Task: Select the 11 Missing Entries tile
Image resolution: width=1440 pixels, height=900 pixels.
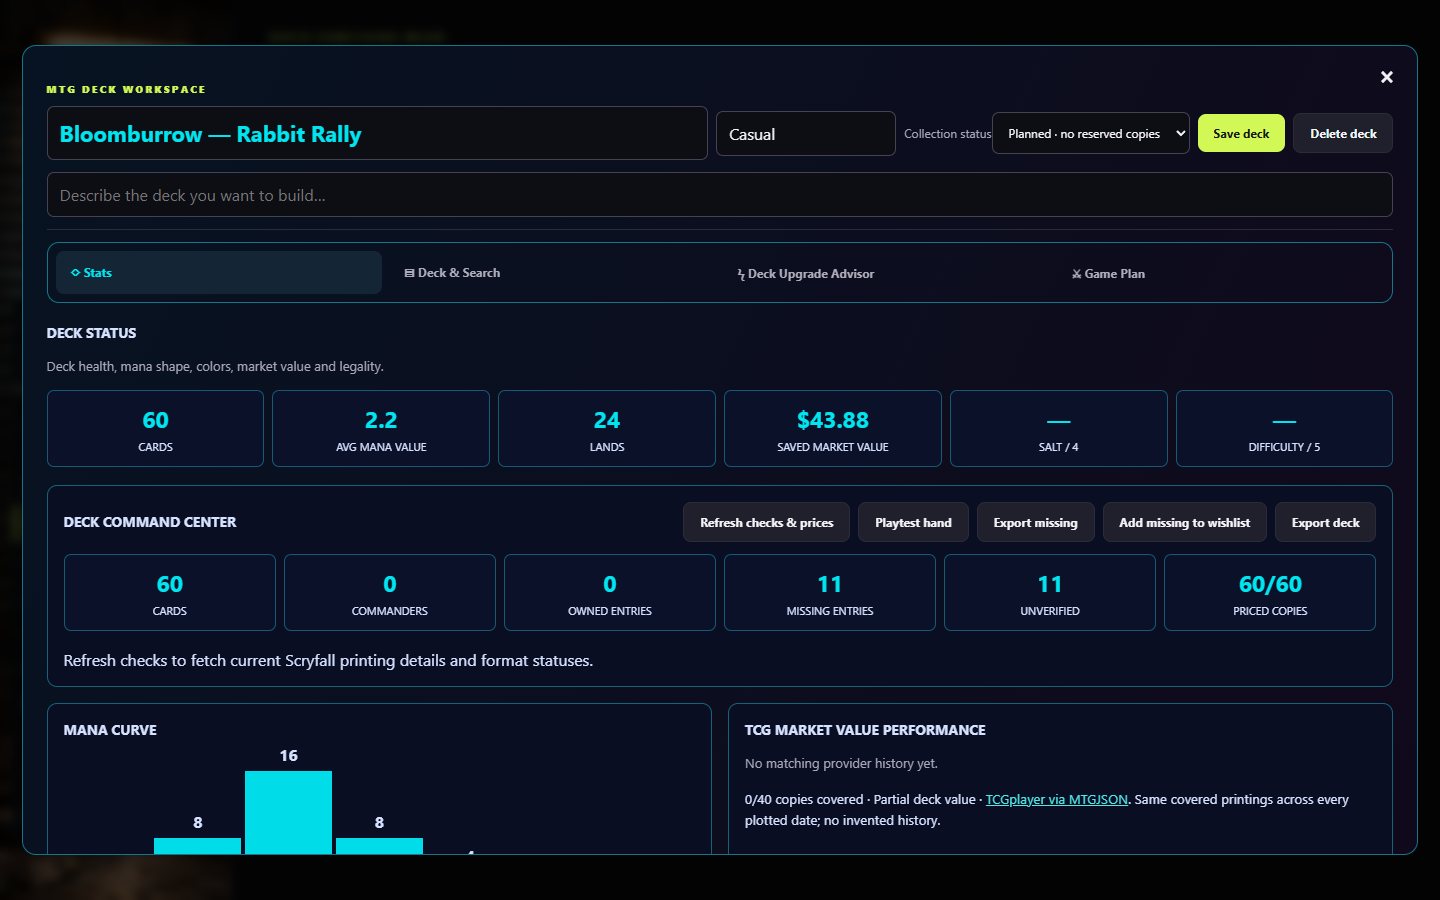Action: pos(830,593)
